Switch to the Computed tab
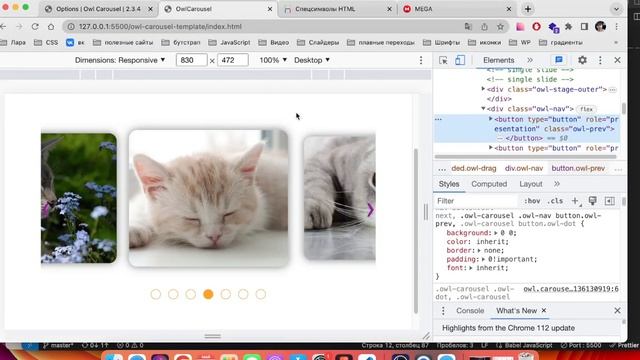This screenshot has width=640, height=360. [489, 184]
